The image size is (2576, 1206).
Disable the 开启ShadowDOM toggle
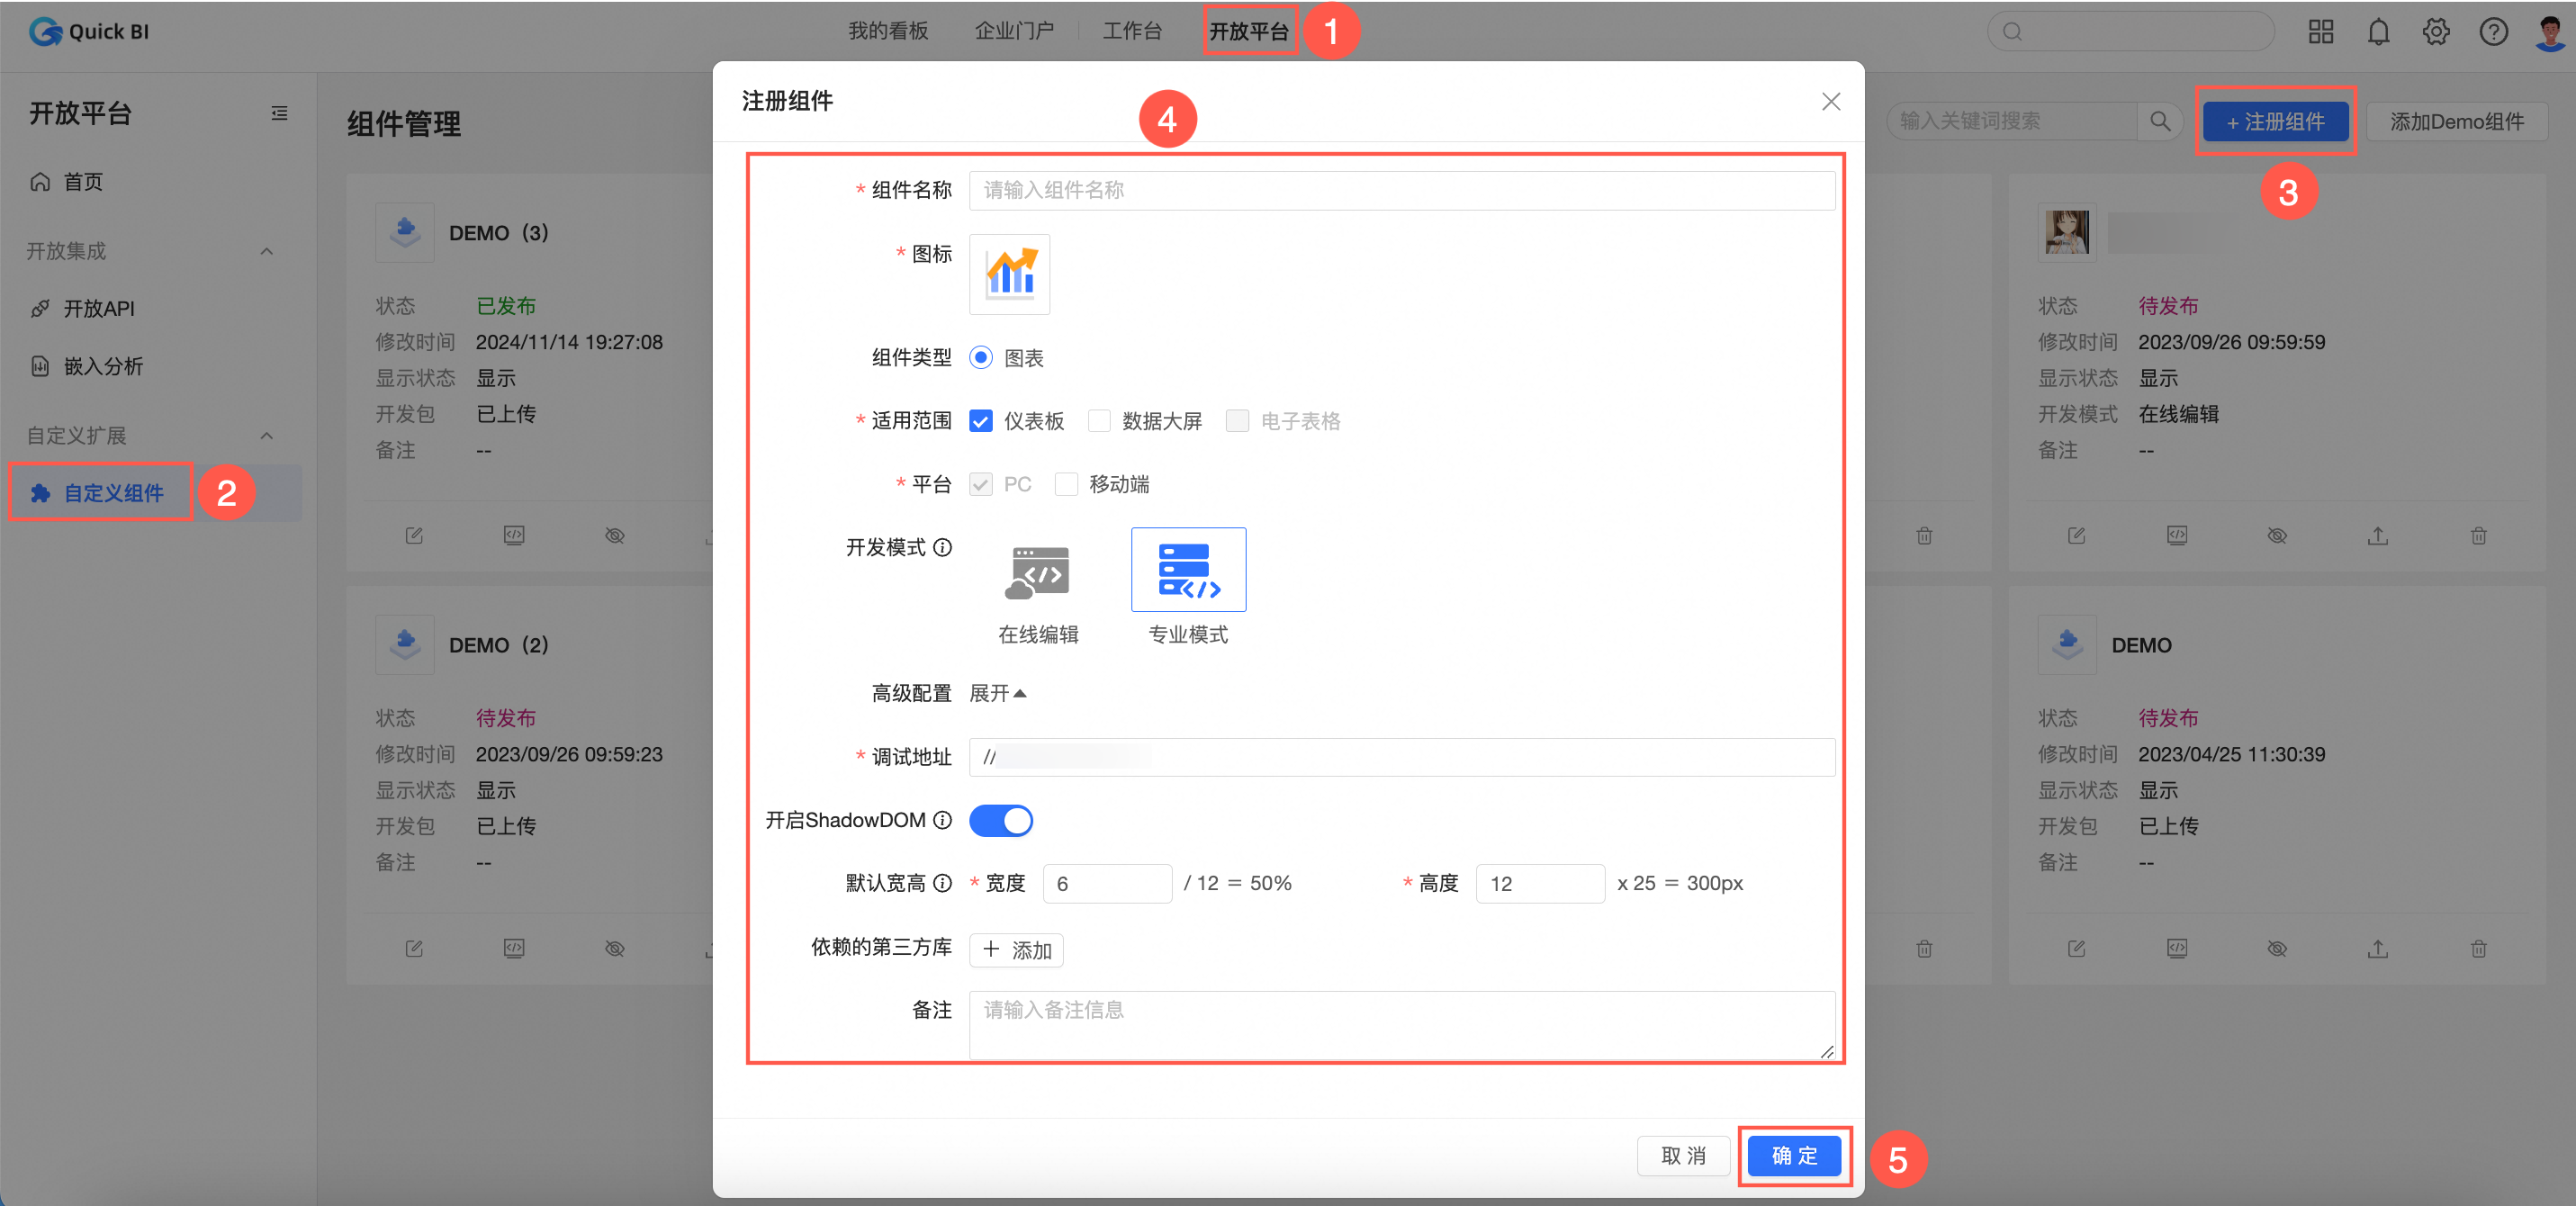1000,821
